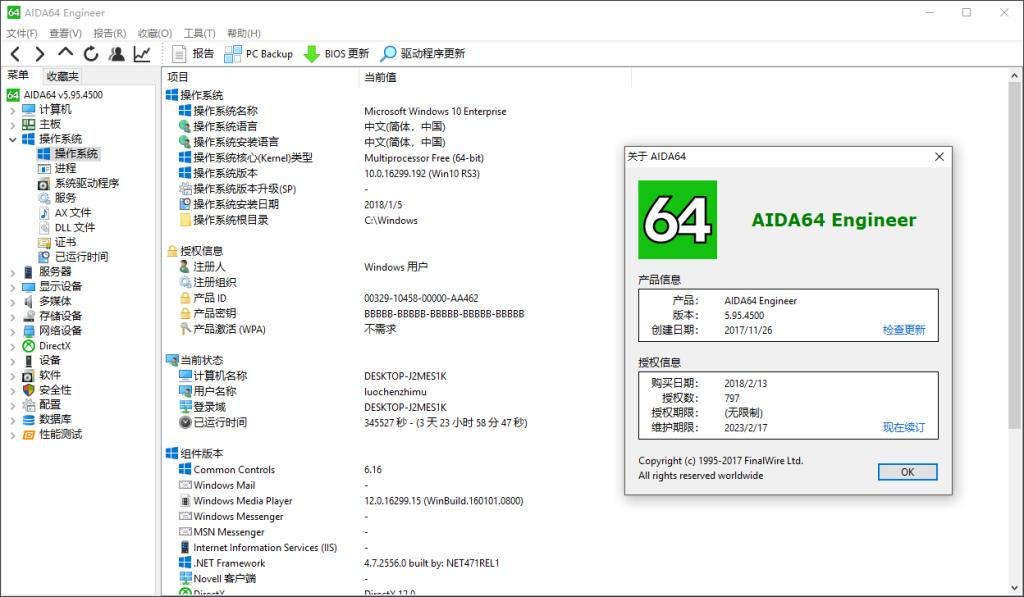Expand the DirectX tree node
This screenshot has height=597, width=1024.
click(12, 346)
